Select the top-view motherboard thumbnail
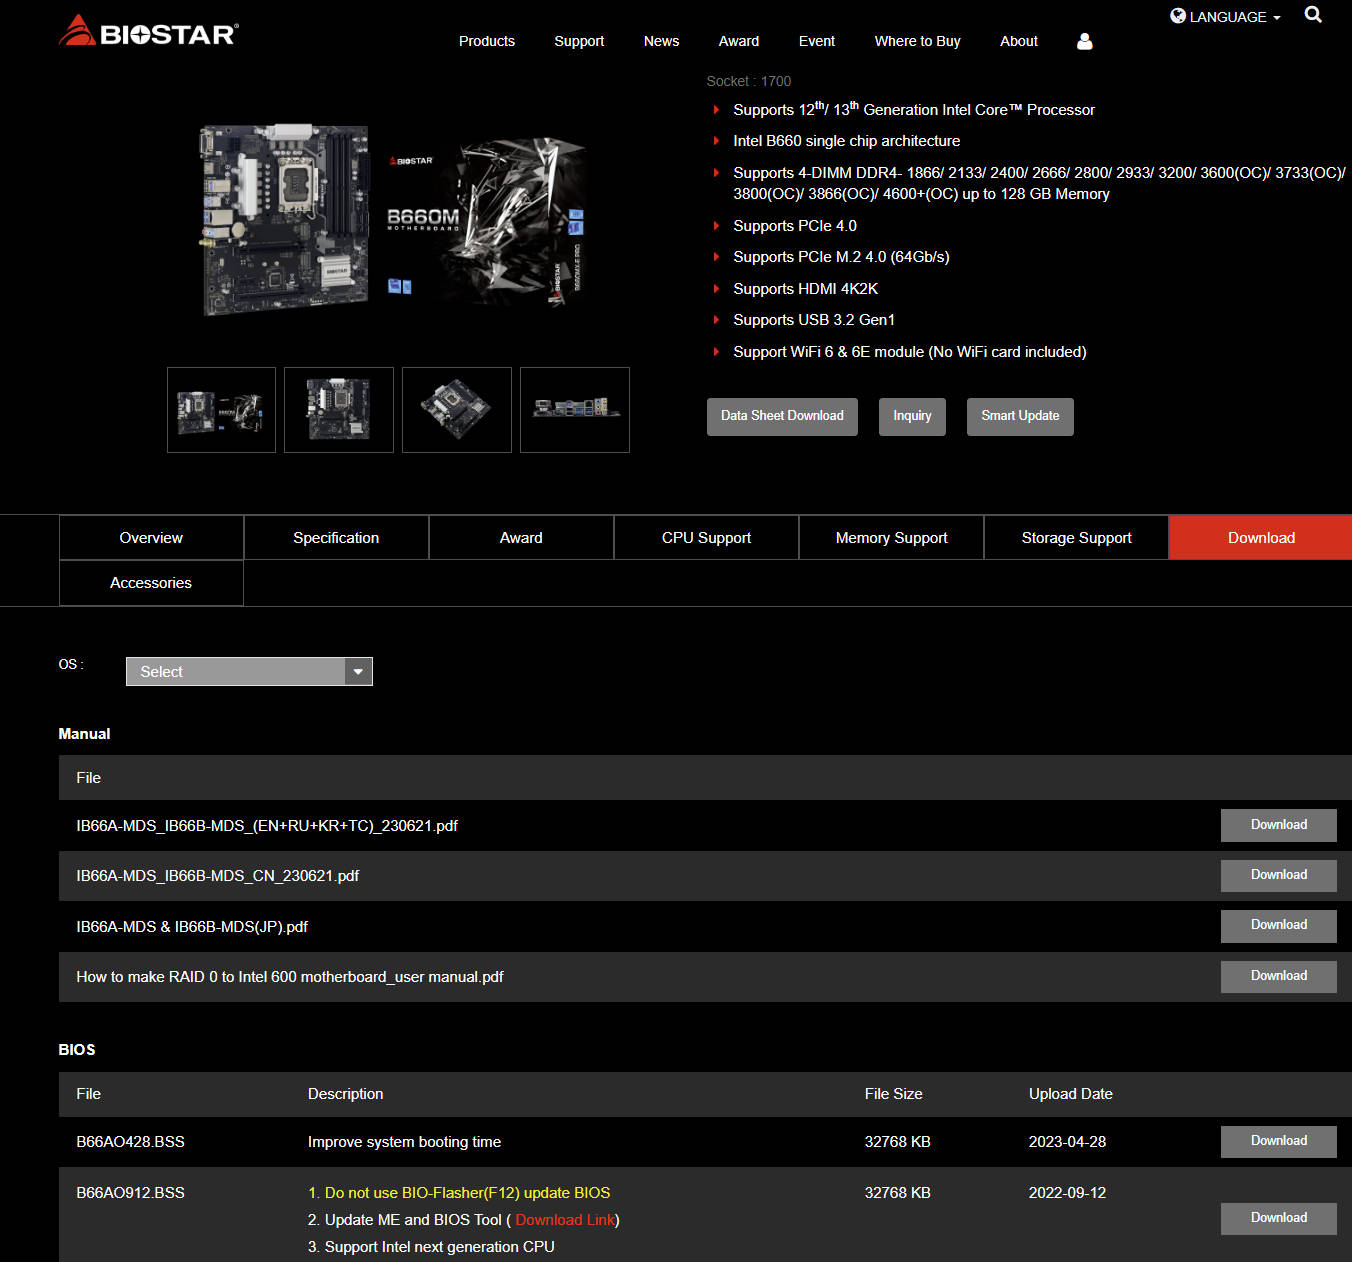This screenshot has height=1262, width=1352. click(339, 410)
